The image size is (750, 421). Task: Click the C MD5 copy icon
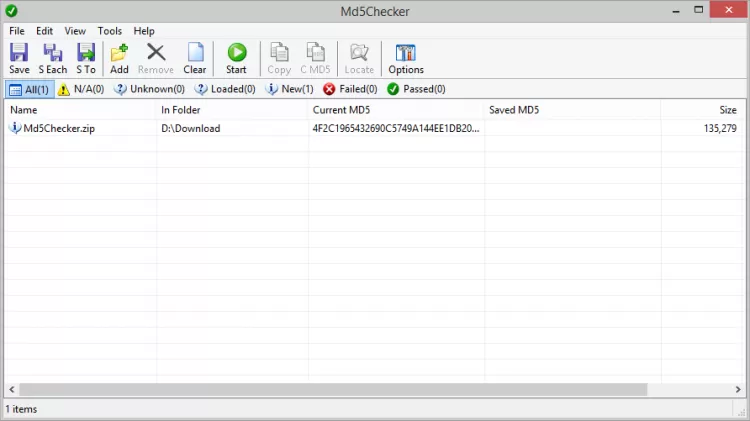pos(315,58)
